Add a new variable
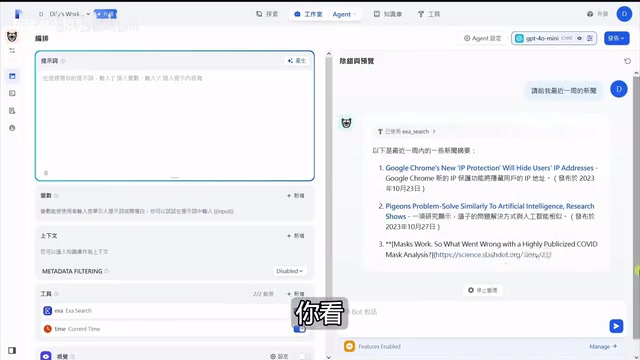 [296, 196]
